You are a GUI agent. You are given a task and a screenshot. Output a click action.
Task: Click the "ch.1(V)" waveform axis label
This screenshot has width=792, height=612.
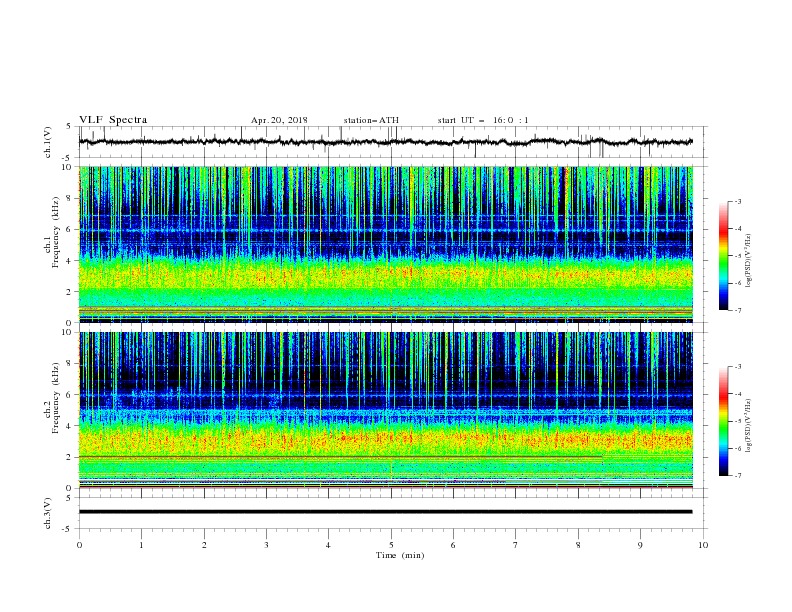click(x=48, y=142)
